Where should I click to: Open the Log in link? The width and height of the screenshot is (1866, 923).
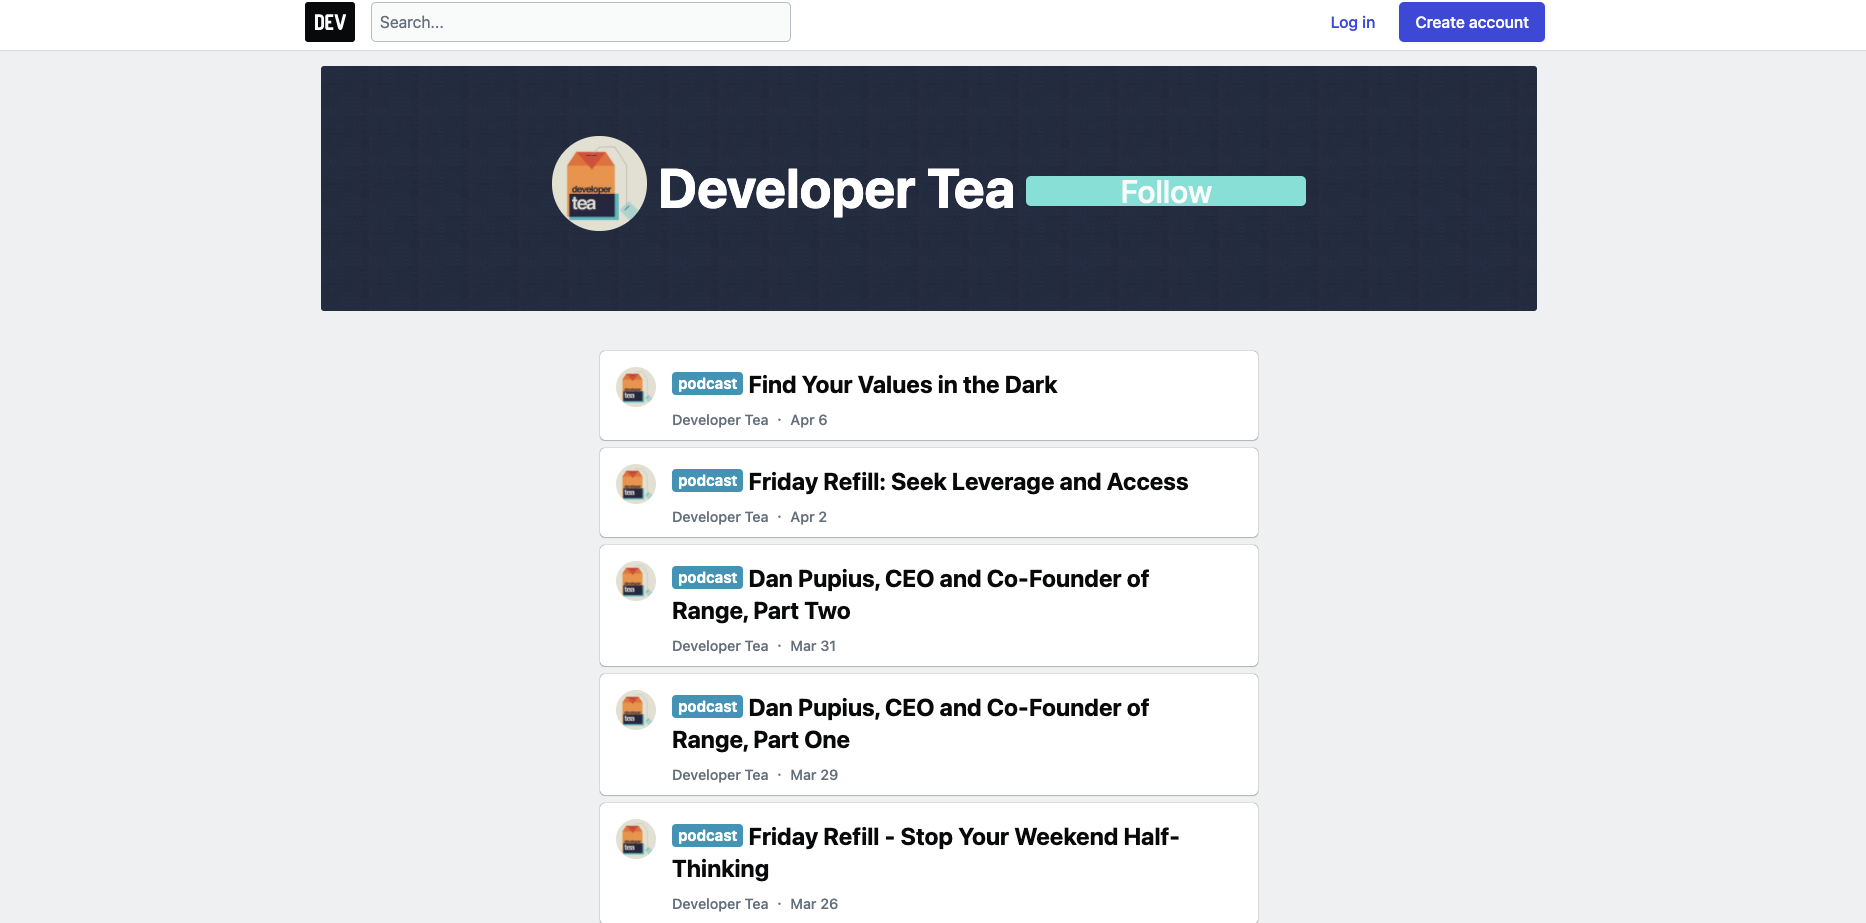click(1352, 22)
